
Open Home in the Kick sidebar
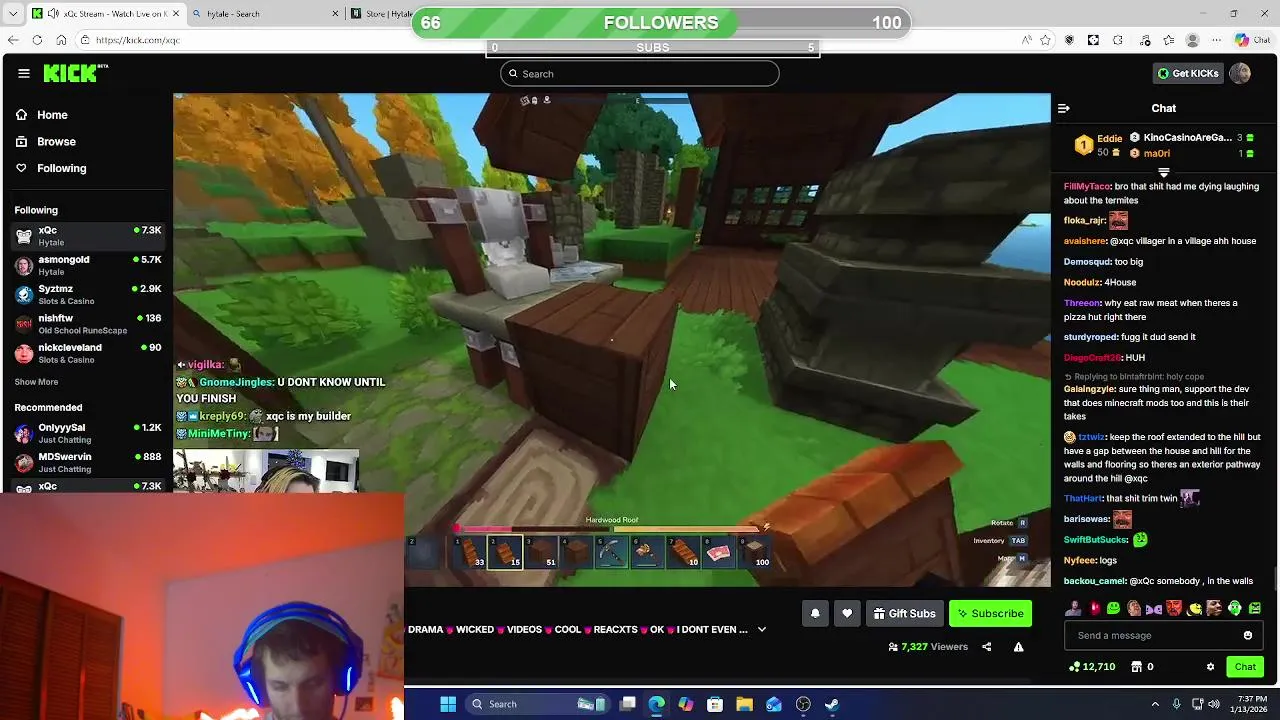click(x=52, y=115)
